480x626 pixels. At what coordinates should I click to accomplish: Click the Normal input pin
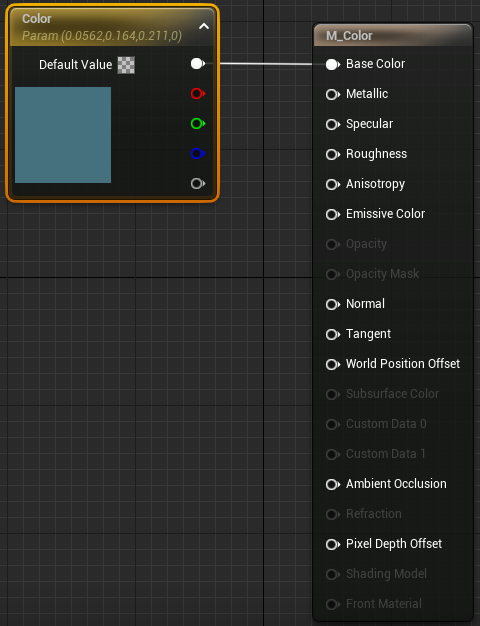pyautogui.click(x=333, y=304)
